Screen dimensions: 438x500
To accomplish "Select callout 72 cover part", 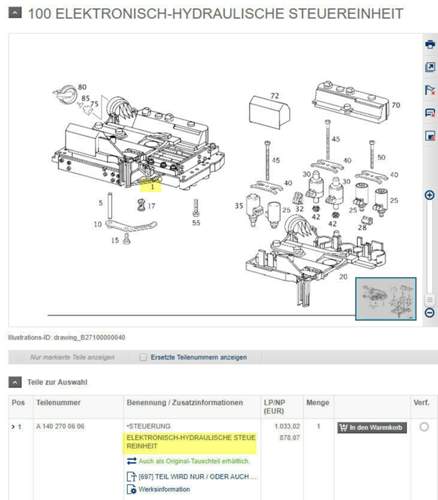I will 274,96.
